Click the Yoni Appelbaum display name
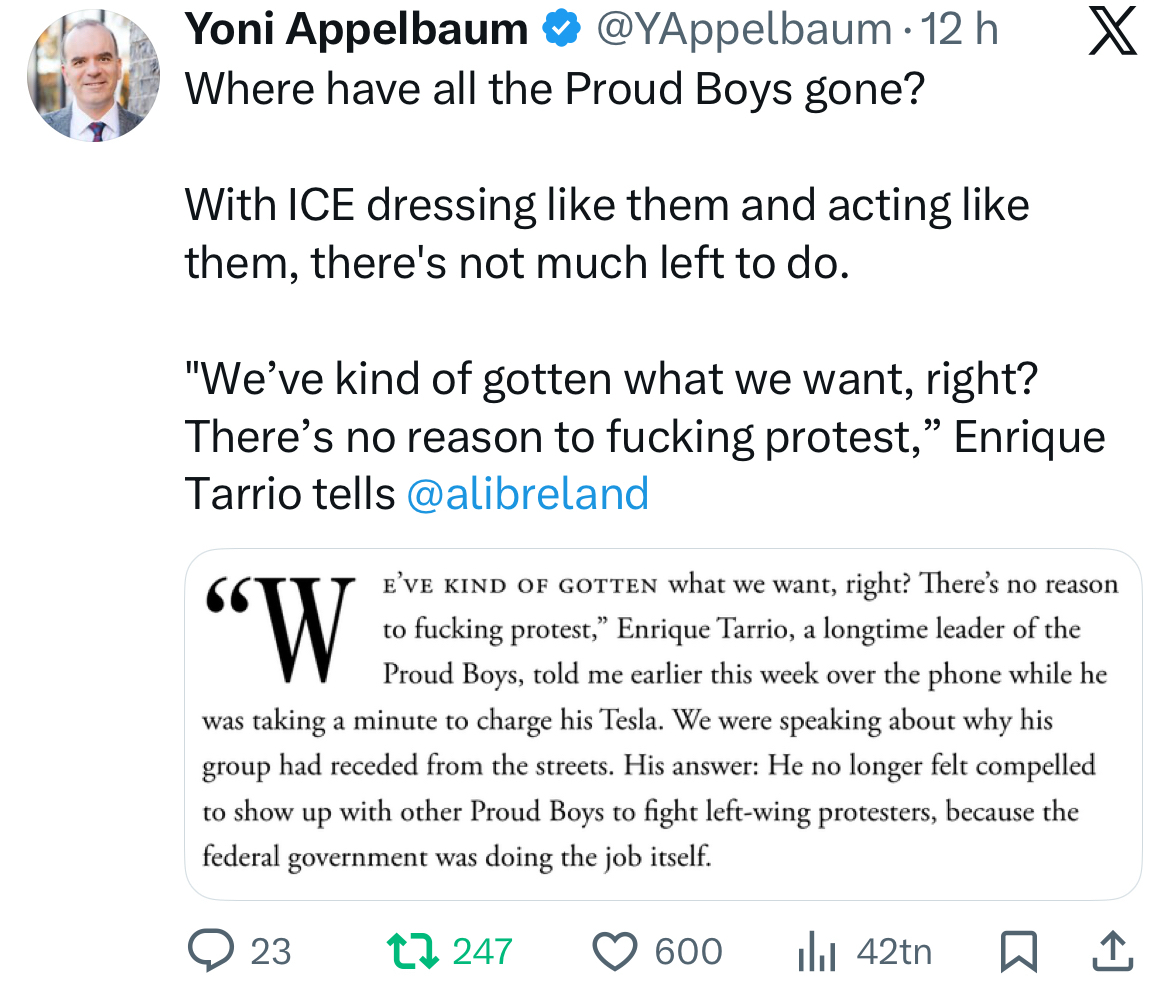Screen dimensions: 1170x987 pos(357,32)
